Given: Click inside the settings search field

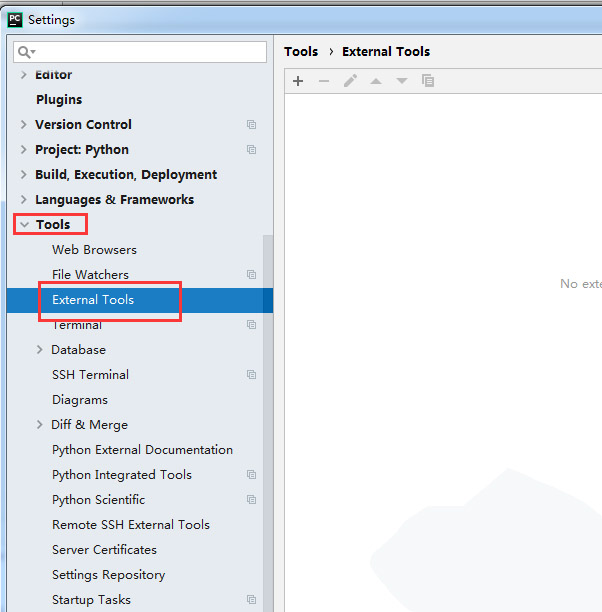Looking at the screenshot, I should click(140, 52).
